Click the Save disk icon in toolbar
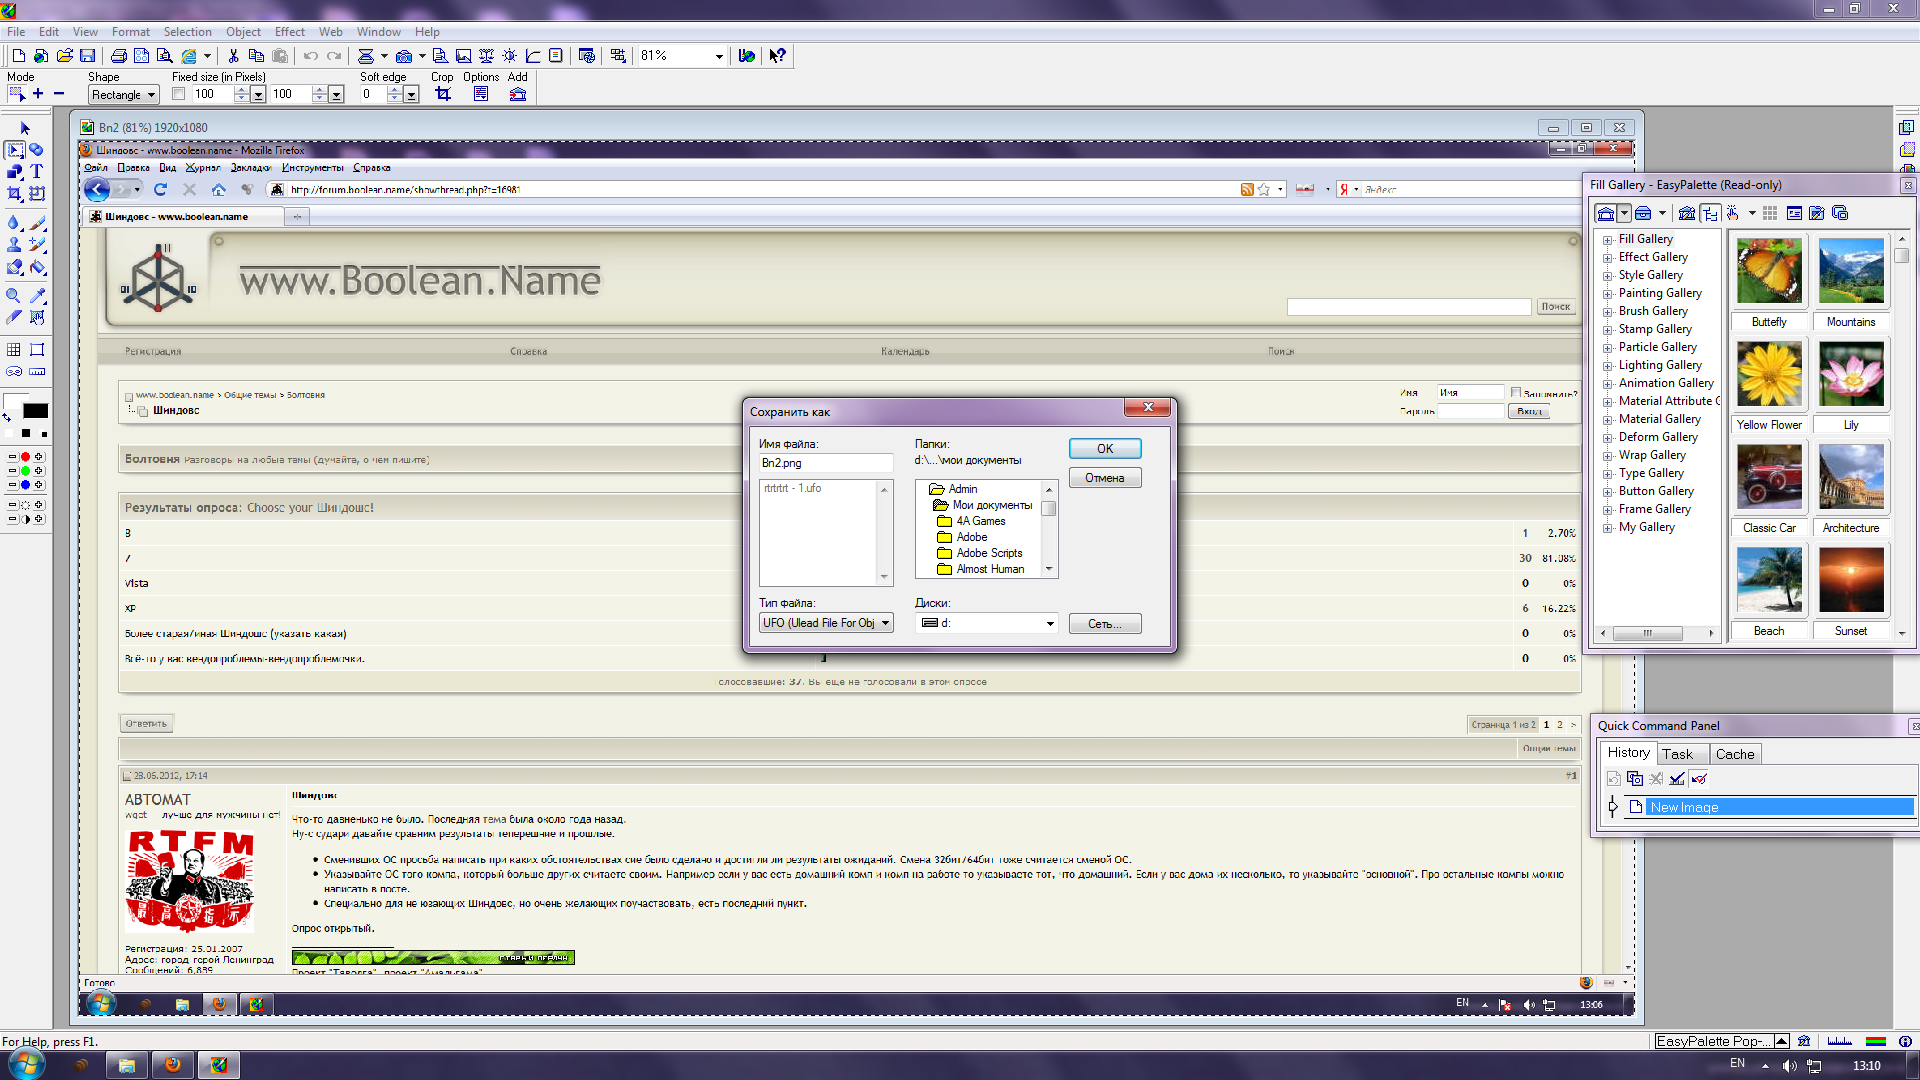The image size is (1920, 1080). pos(88,56)
